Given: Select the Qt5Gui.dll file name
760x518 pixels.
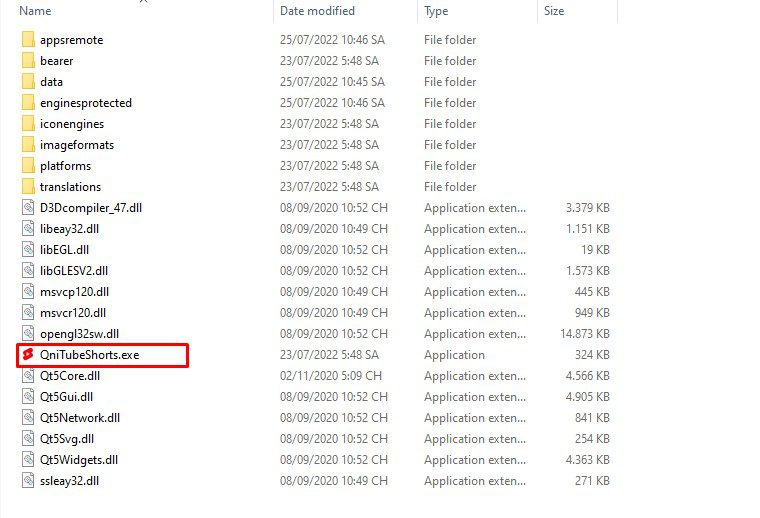Looking at the screenshot, I should (66, 397).
